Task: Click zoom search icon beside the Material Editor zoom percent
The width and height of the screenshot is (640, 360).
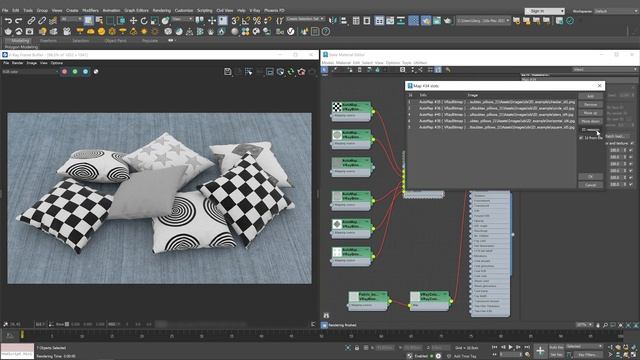Action: click(x=605, y=325)
